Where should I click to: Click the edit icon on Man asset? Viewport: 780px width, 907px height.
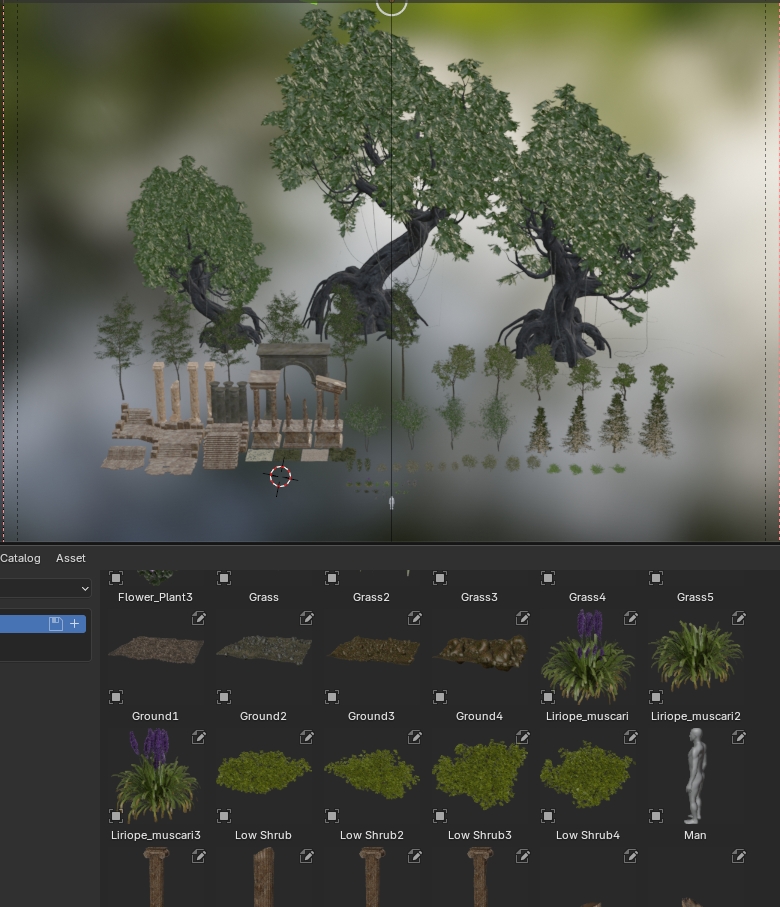coord(739,737)
